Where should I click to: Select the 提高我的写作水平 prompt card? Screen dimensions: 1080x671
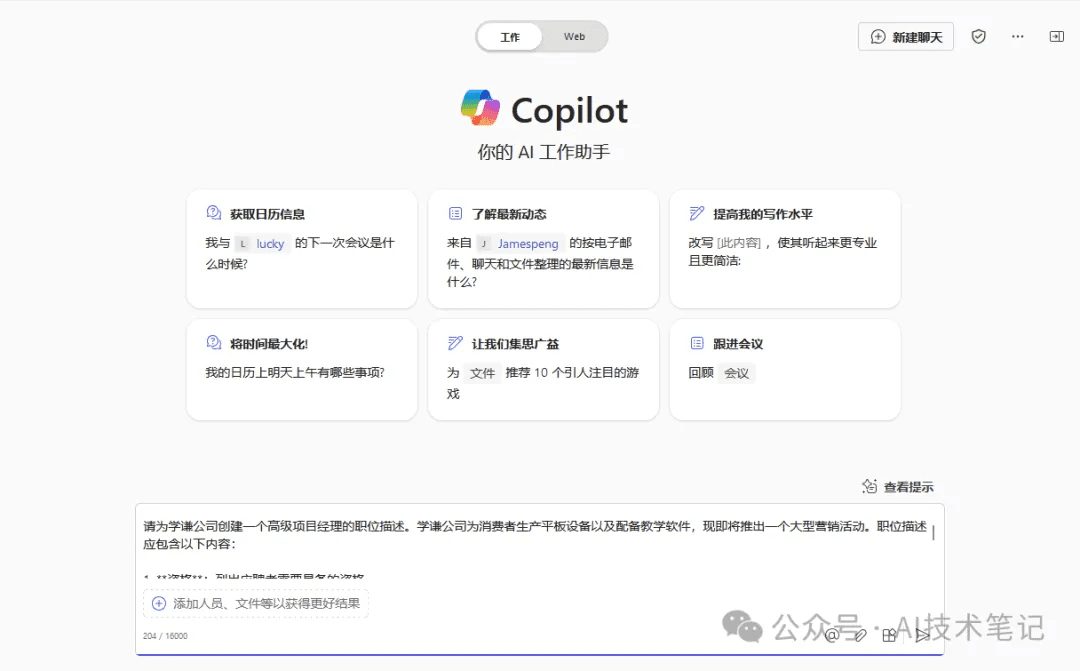pos(785,249)
